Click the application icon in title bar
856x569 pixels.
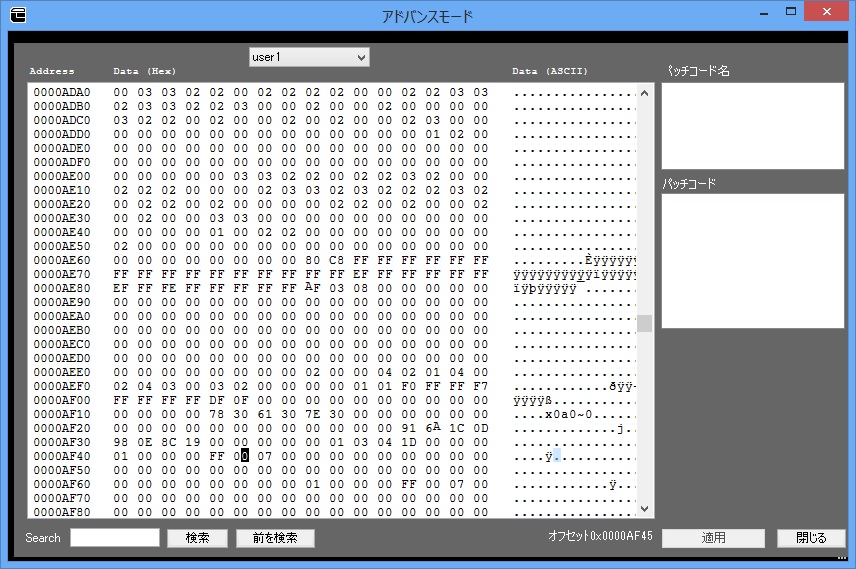pos(18,14)
